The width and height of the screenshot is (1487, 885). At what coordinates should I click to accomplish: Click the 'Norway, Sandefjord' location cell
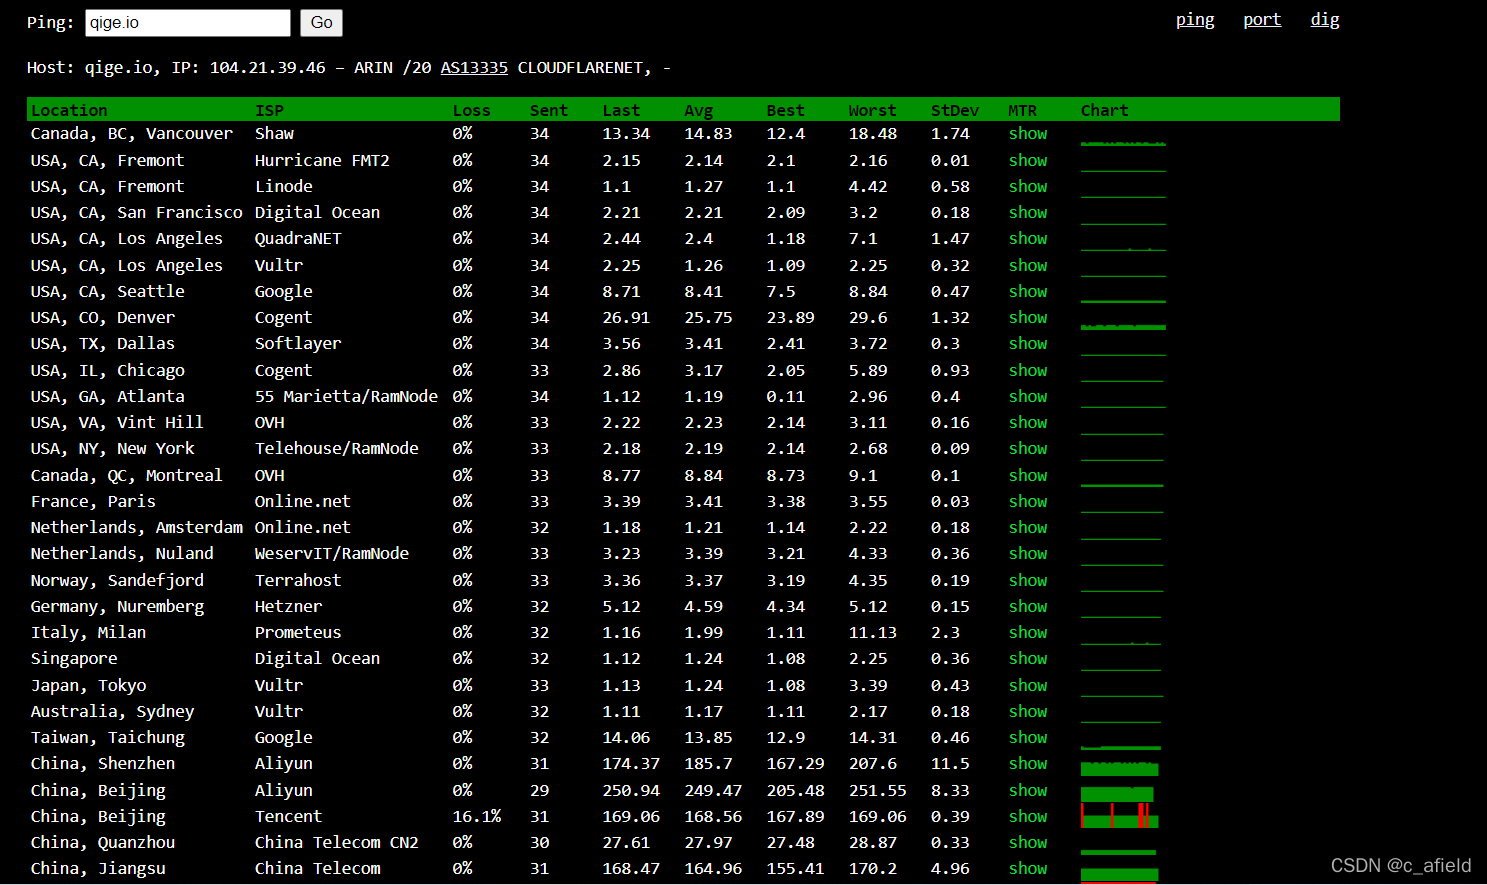(117, 580)
